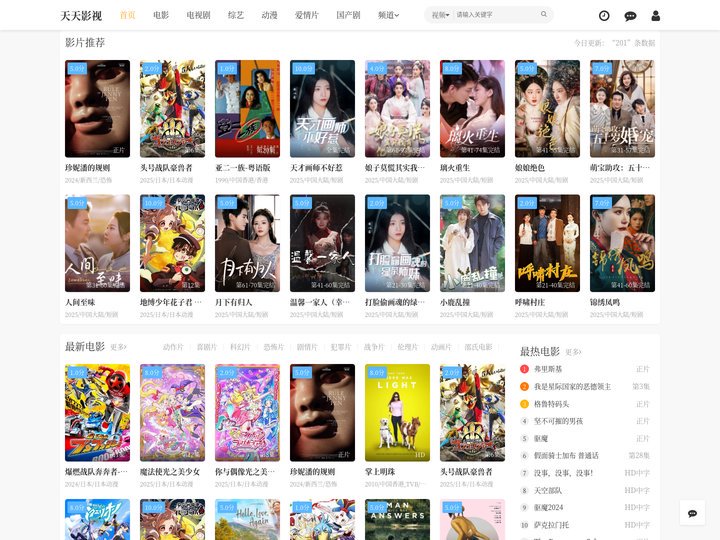This screenshot has height=540, width=720.
Task: Open the 娘子莫慌 poster thumbnail
Action: click(x=397, y=109)
